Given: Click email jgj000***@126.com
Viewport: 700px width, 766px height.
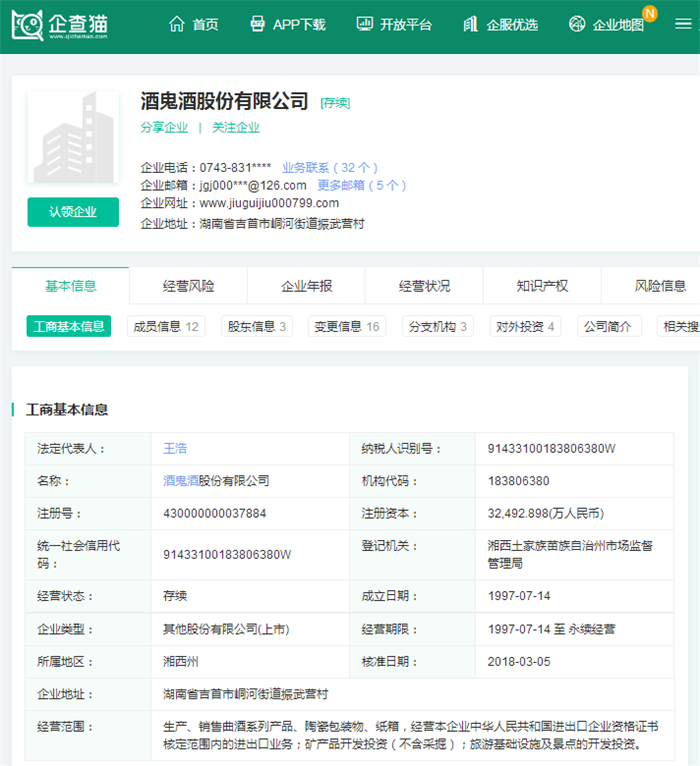Looking at the screenshot, I should point(253,185).
